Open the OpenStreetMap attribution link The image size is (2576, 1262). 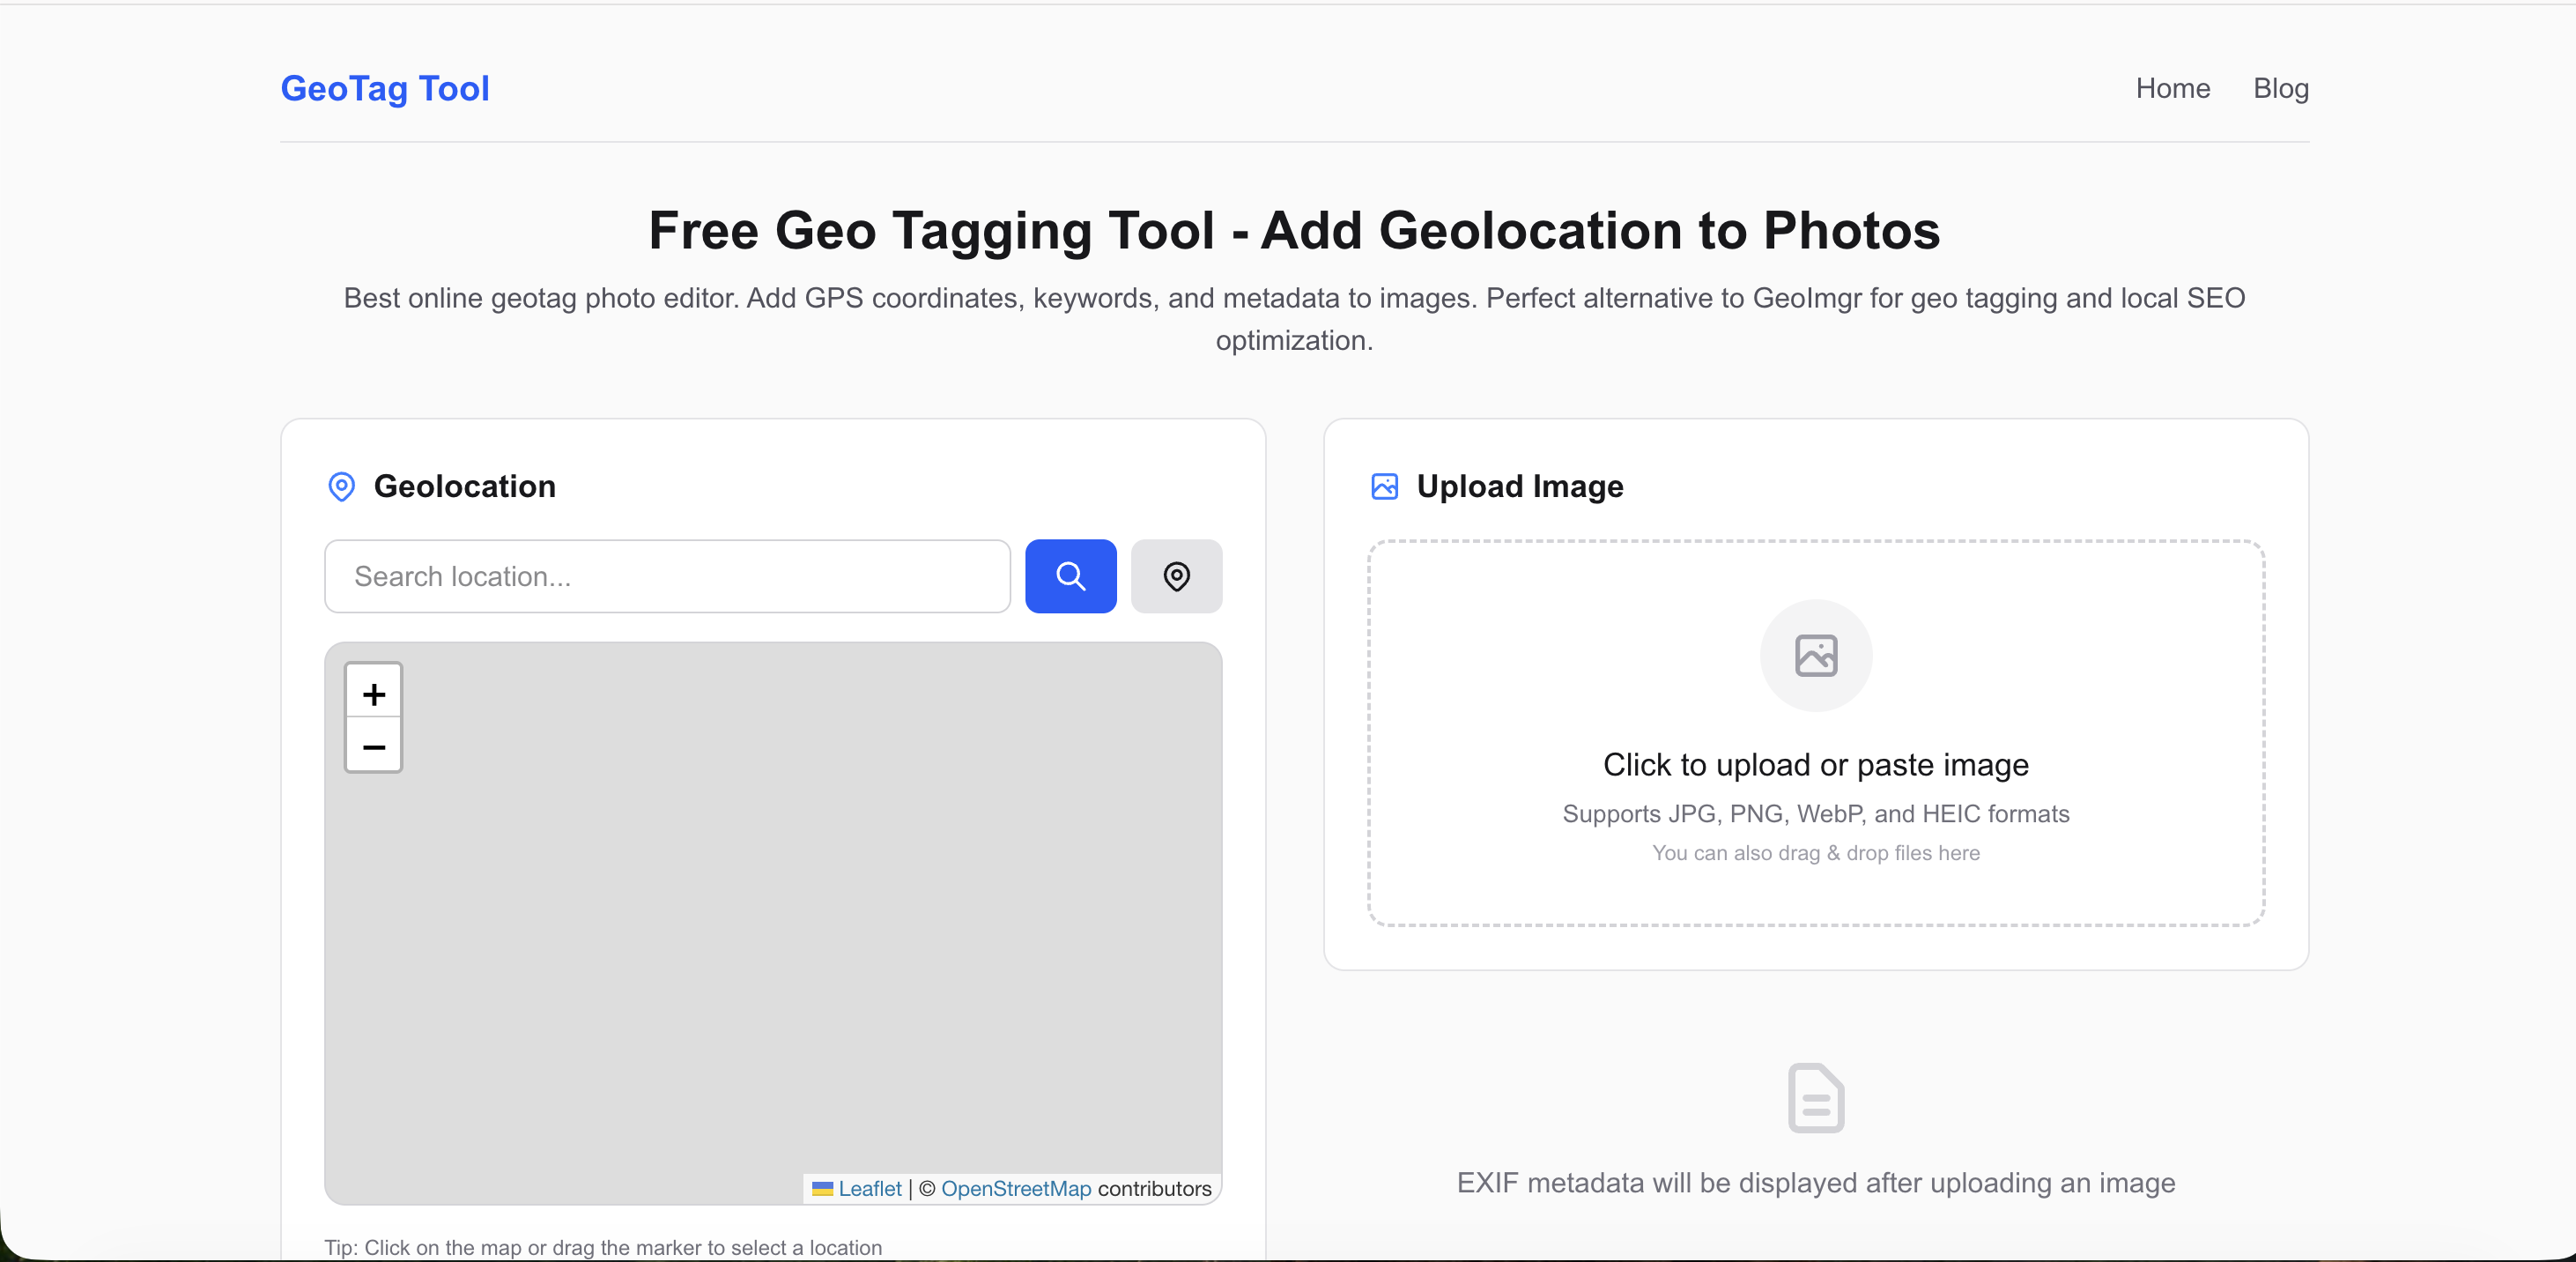click(1016, 1189)
